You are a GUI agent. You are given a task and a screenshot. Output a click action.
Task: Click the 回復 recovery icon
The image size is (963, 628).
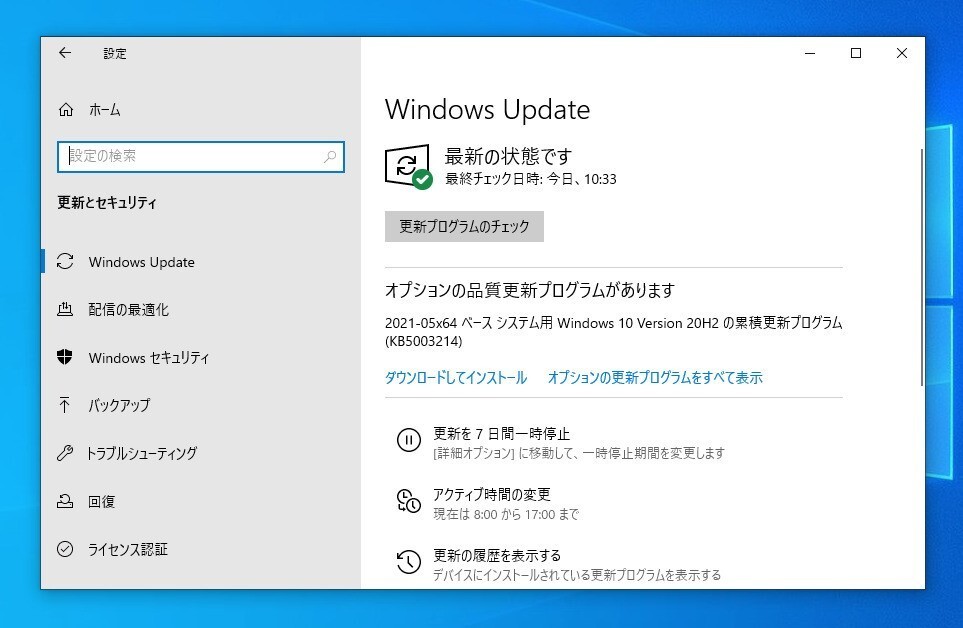point(65,502)
